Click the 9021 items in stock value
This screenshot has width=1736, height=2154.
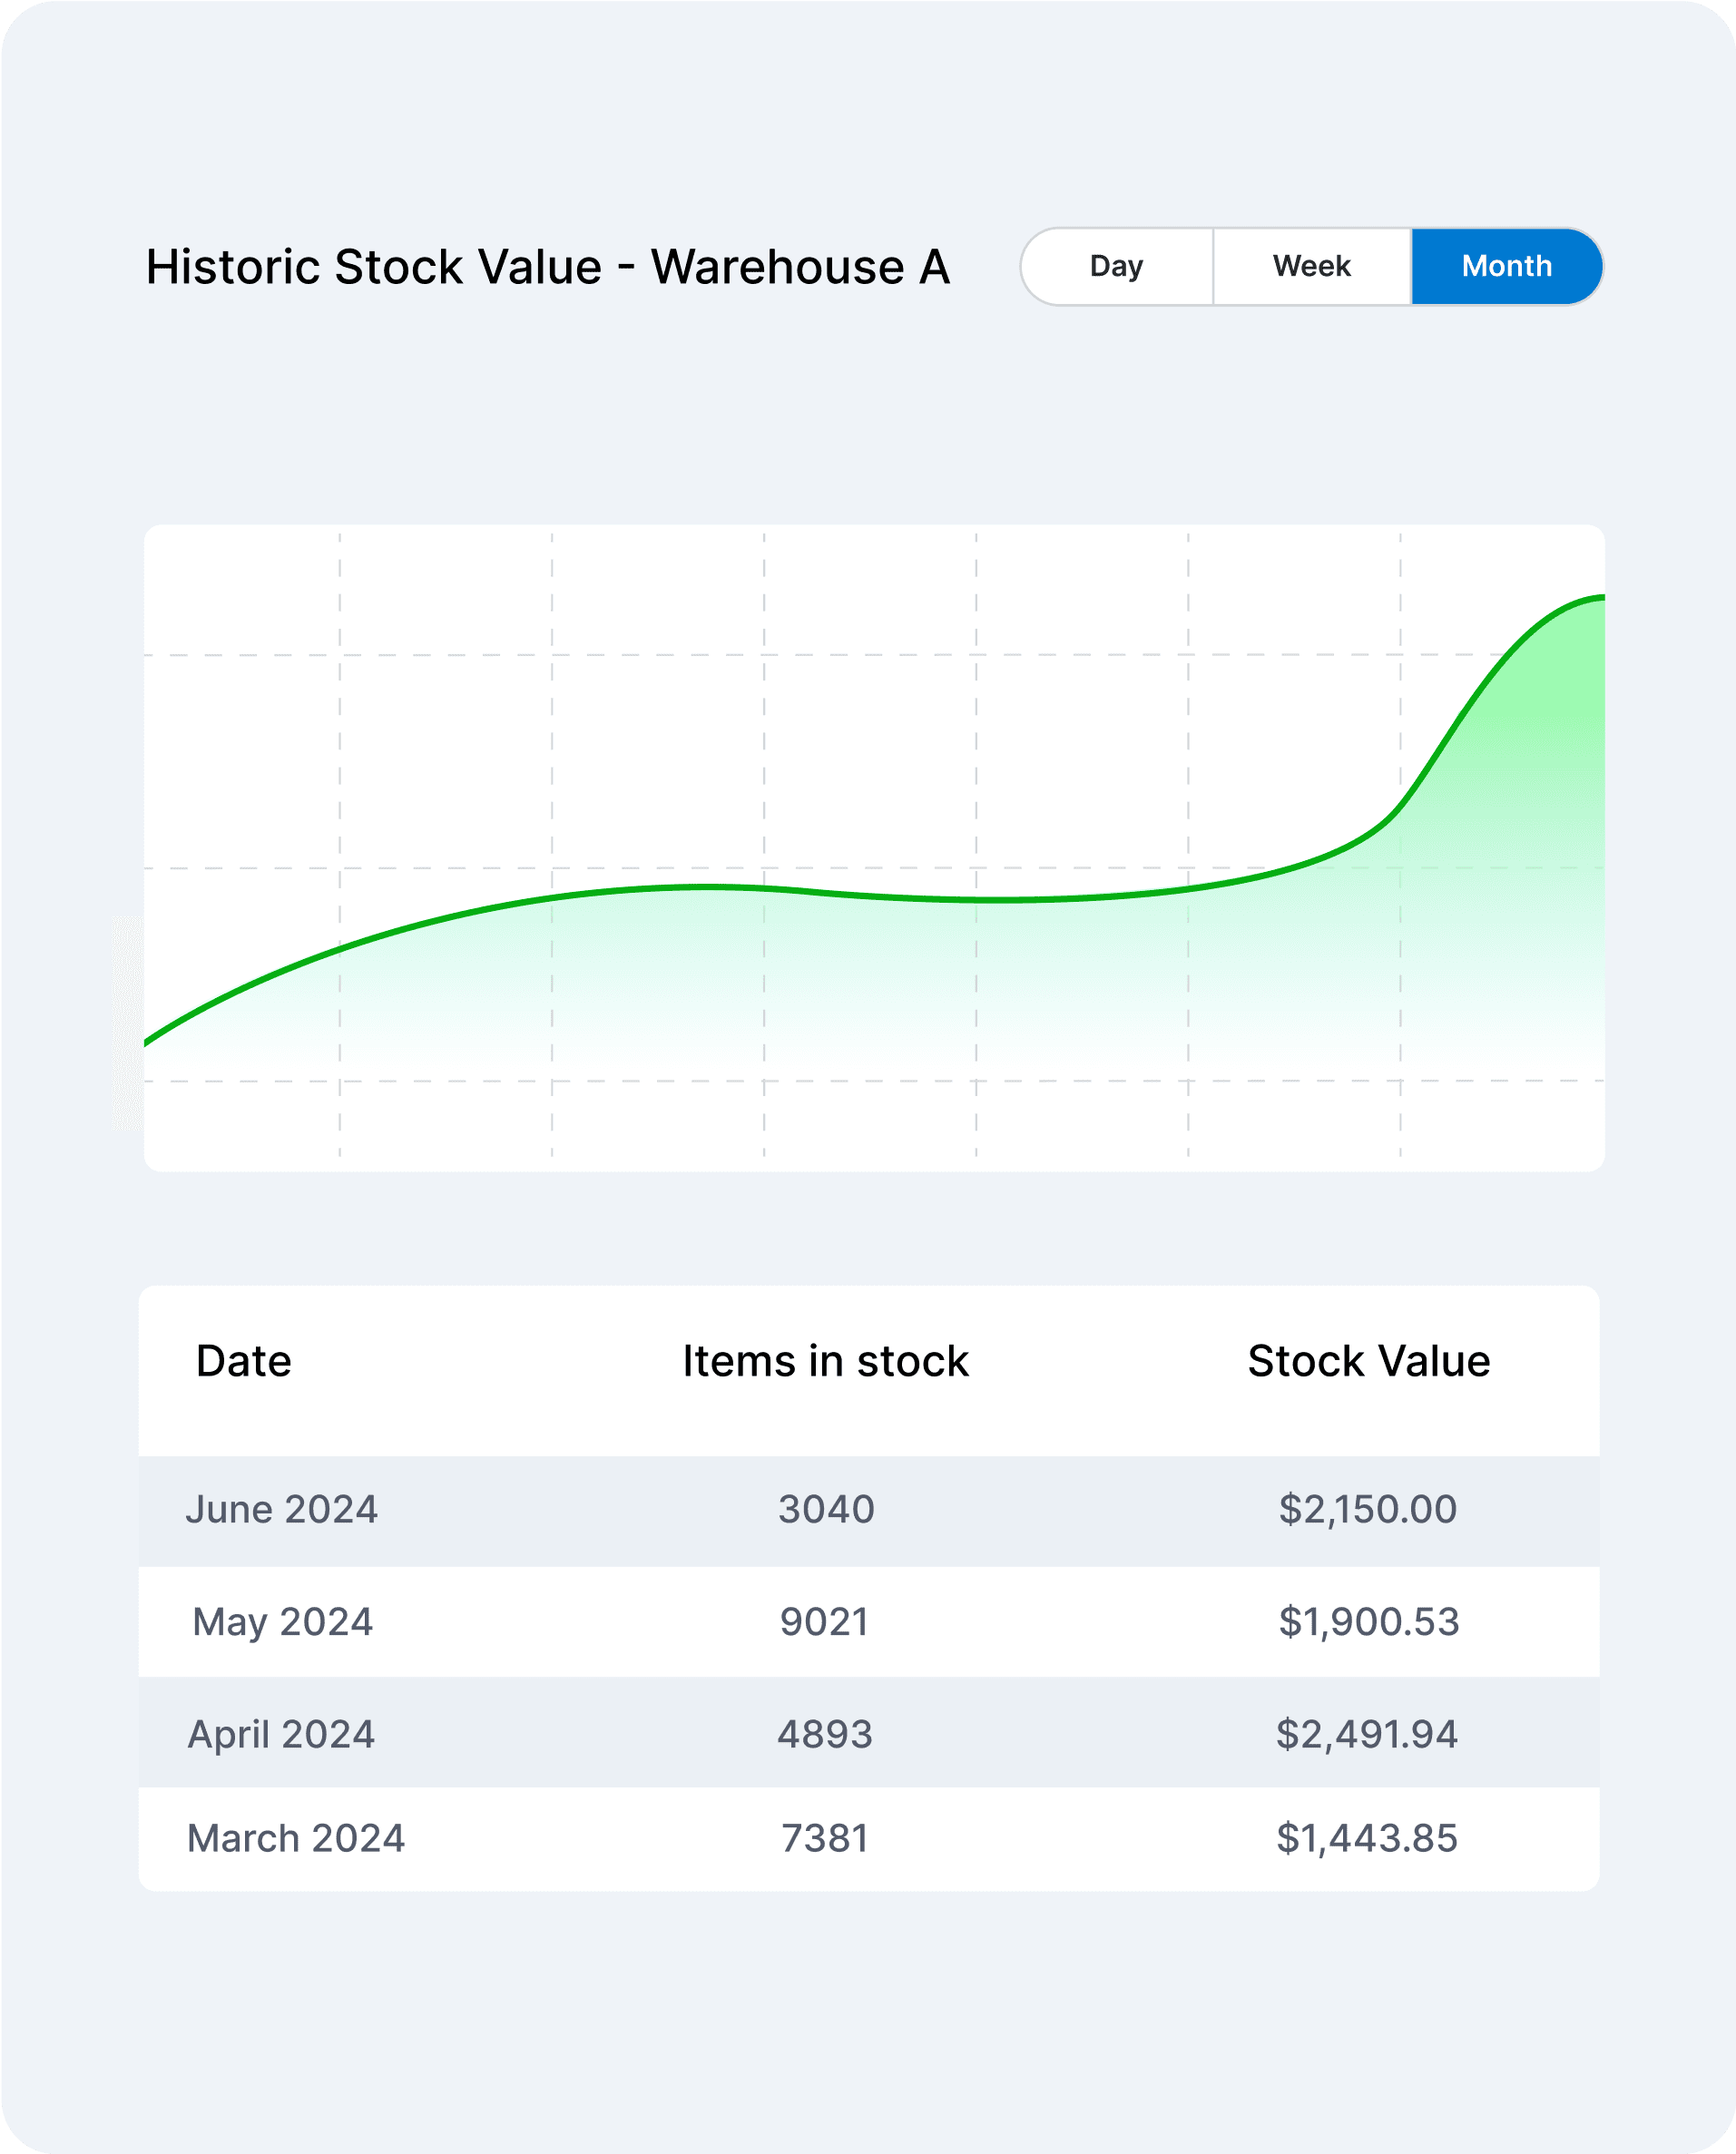[824, 1621]
